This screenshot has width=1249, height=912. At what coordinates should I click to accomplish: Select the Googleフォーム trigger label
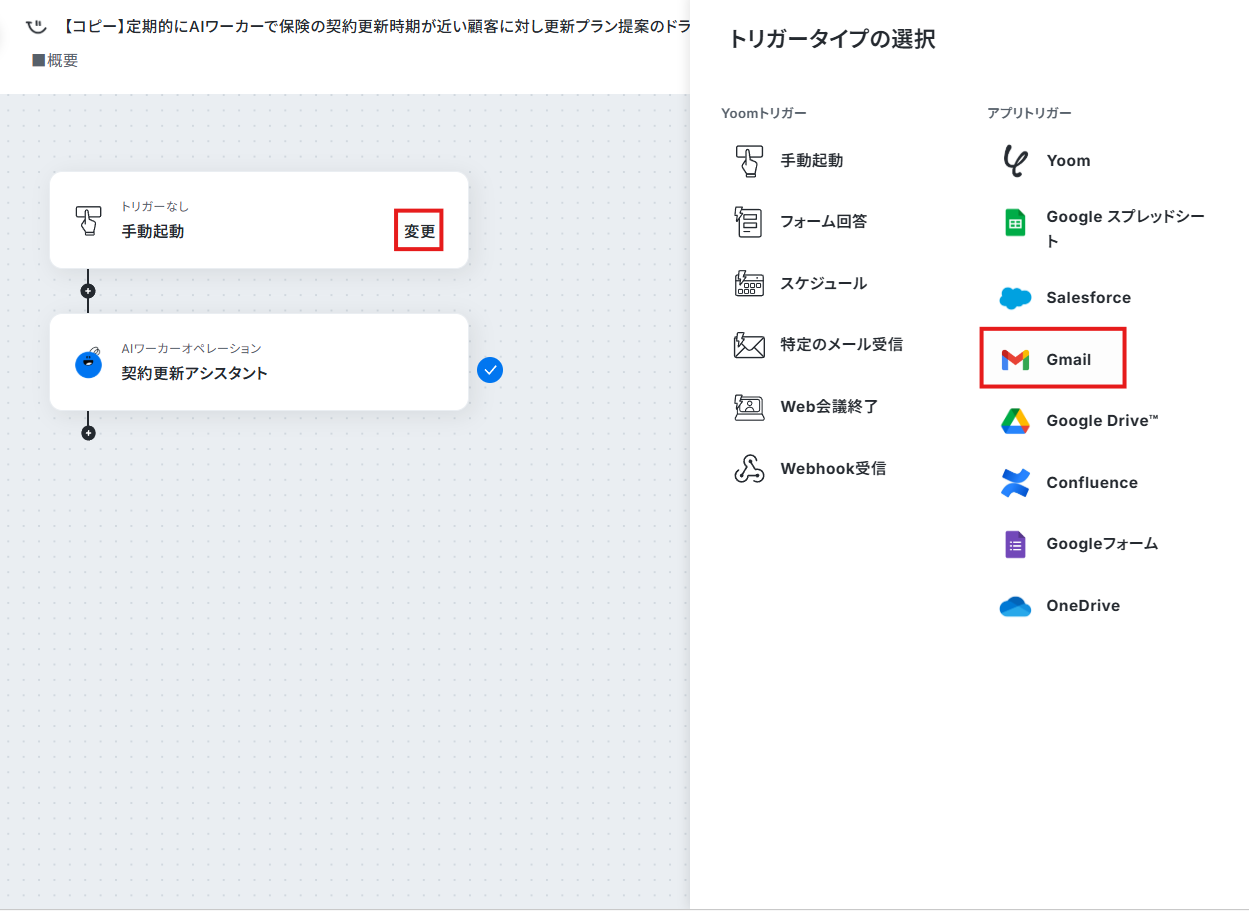[x=1102, y=544]
